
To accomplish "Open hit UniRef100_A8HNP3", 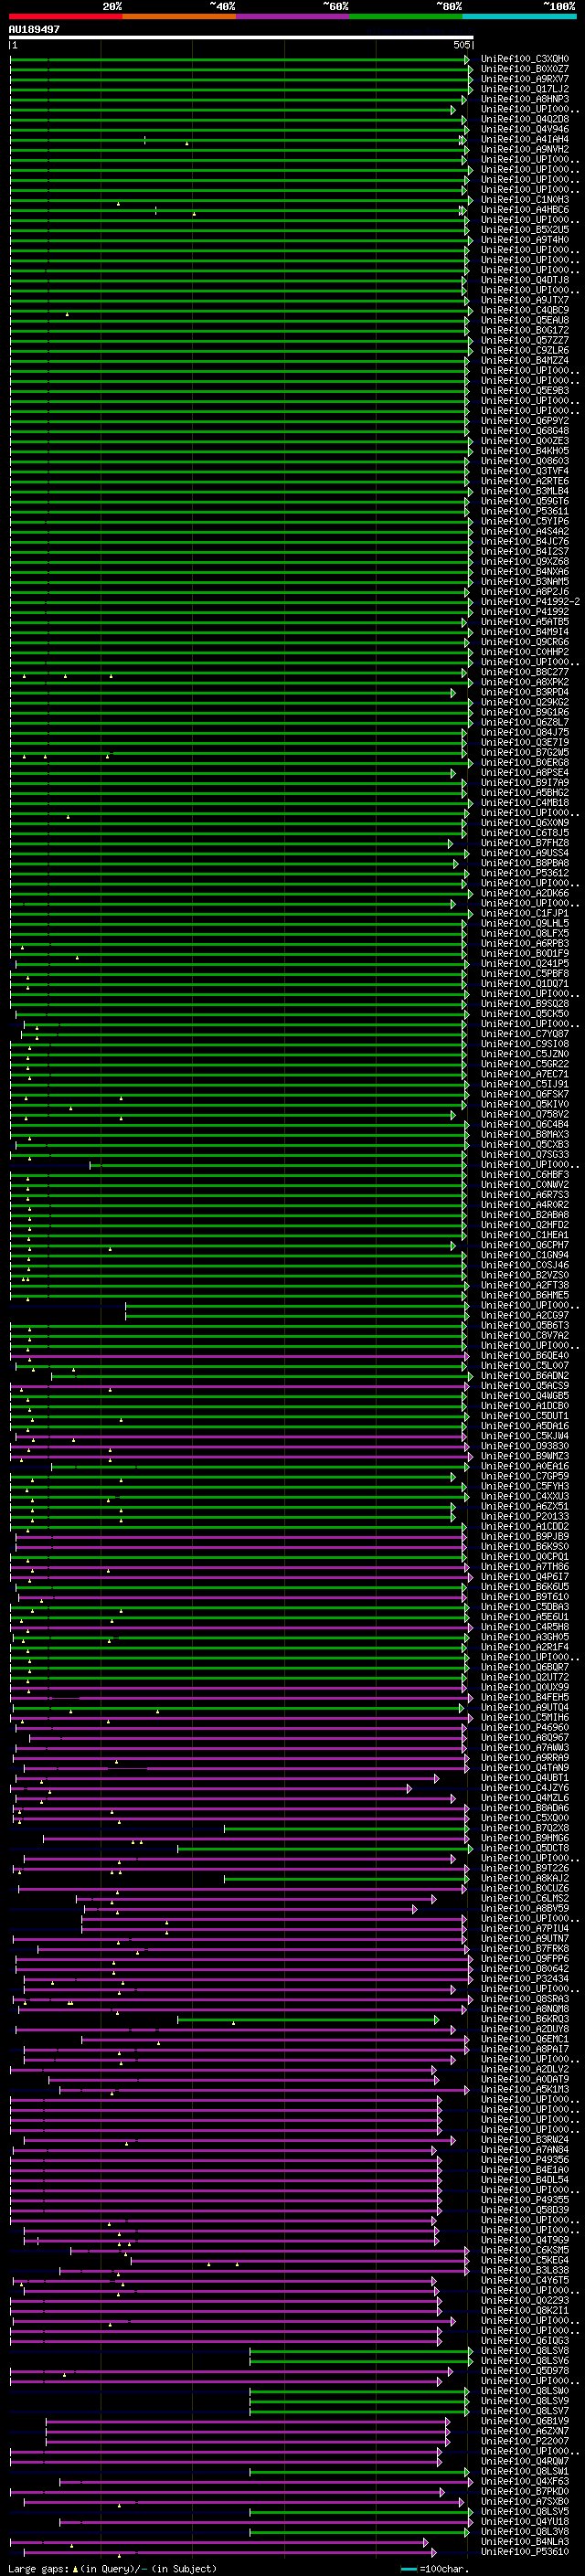I will 525,99.
